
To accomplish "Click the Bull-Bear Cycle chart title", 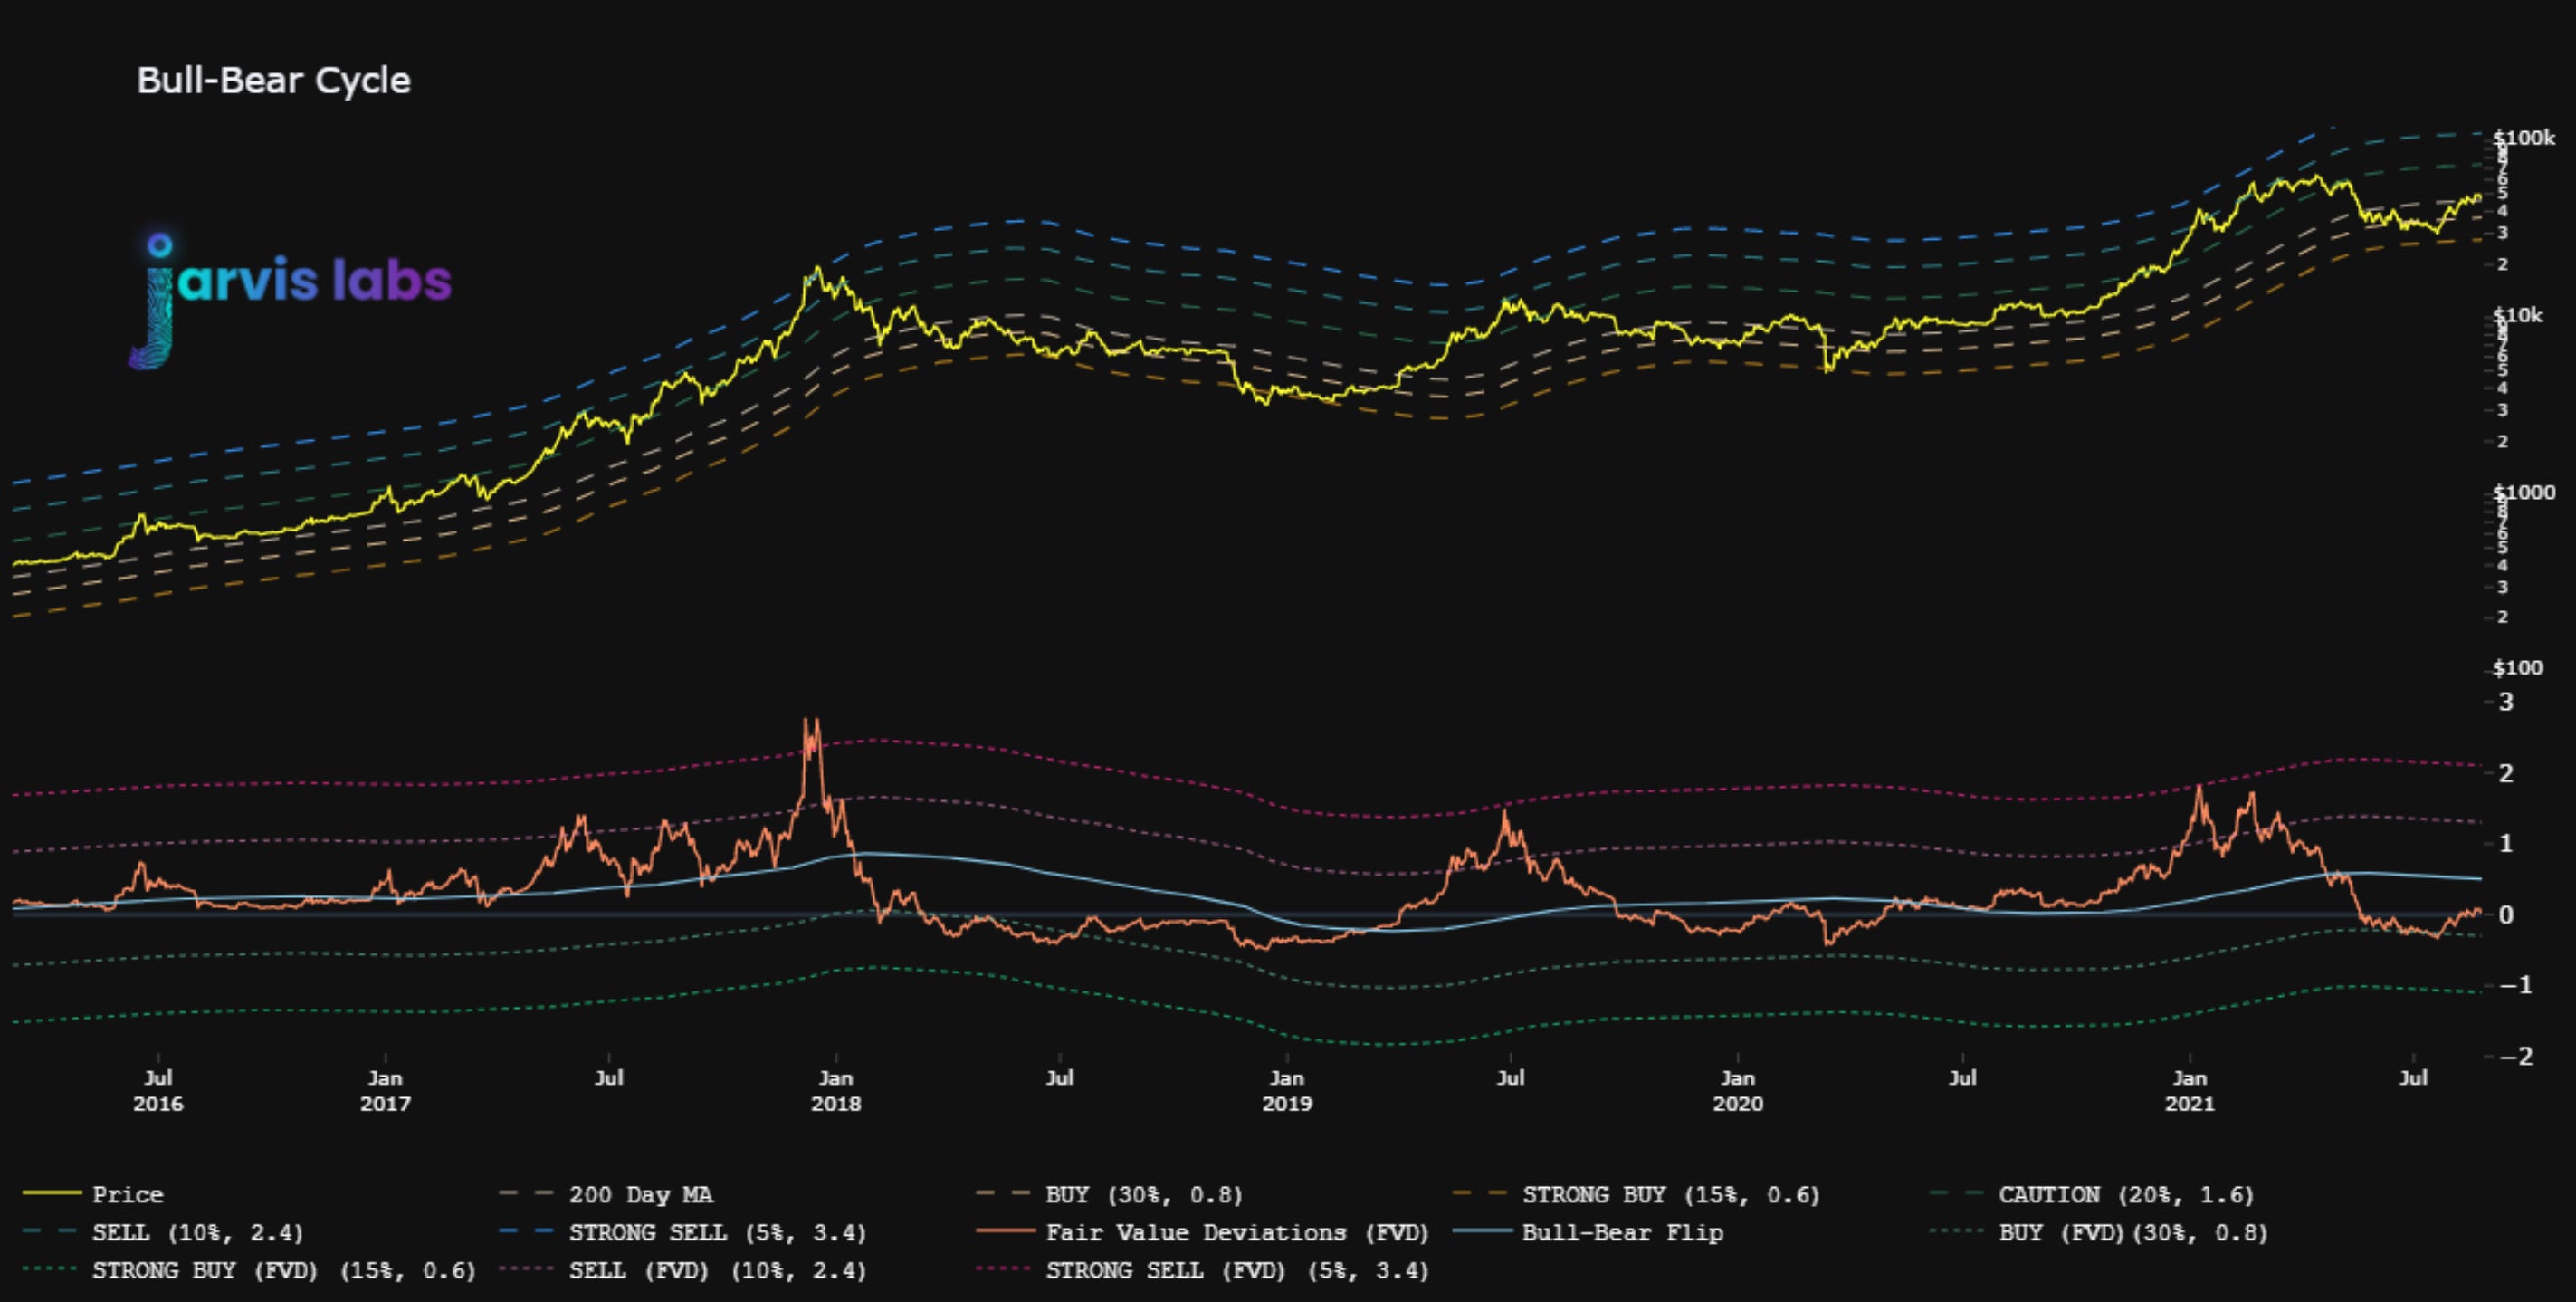I will [x=273, y=80].
